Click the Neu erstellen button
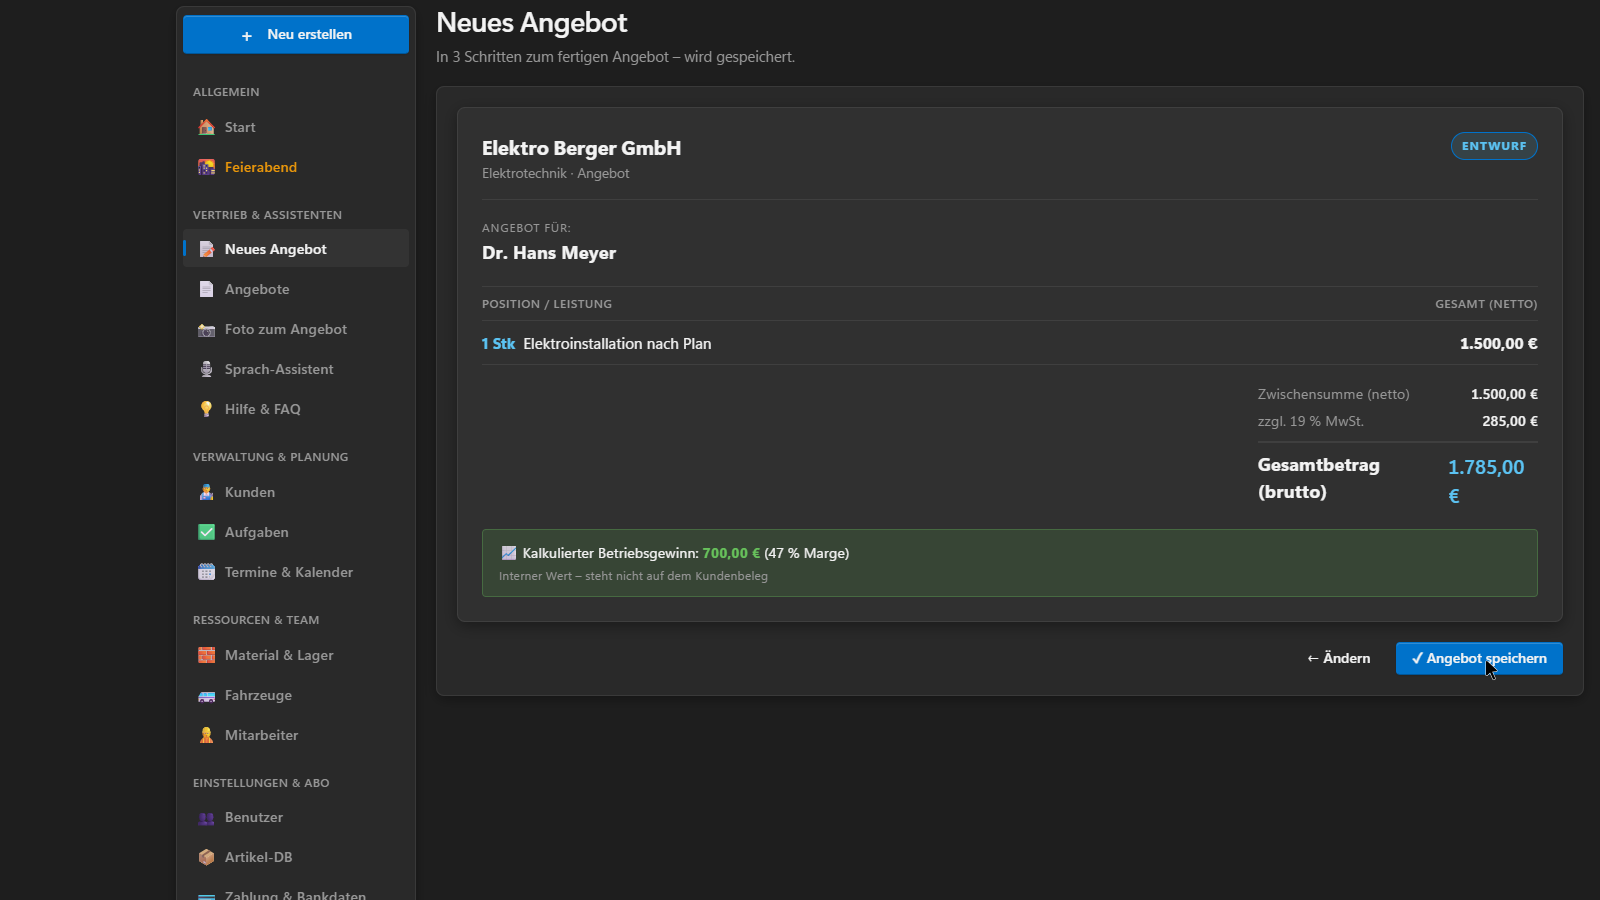This screenshot has width=1600, height=900. point(296,34)
